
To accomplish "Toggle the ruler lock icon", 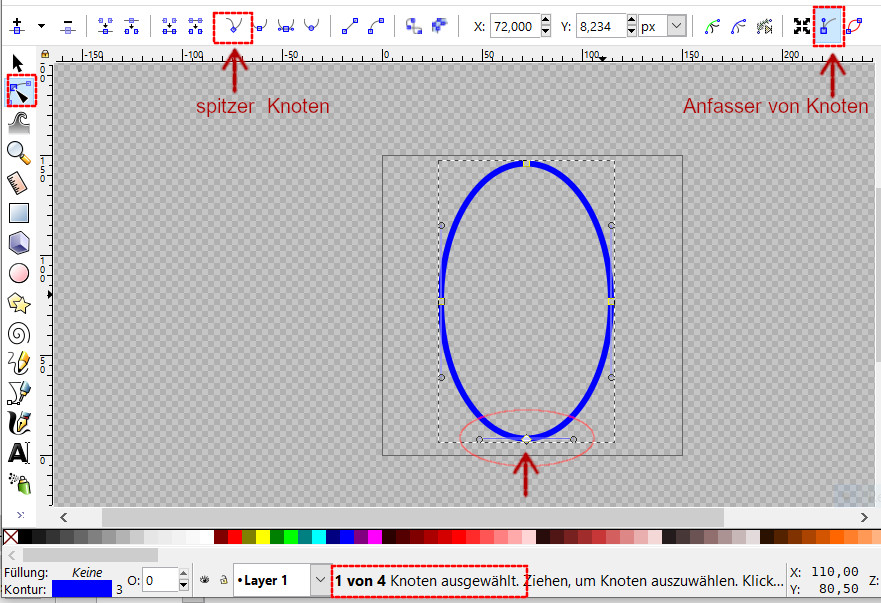I will tap(45, 54).
